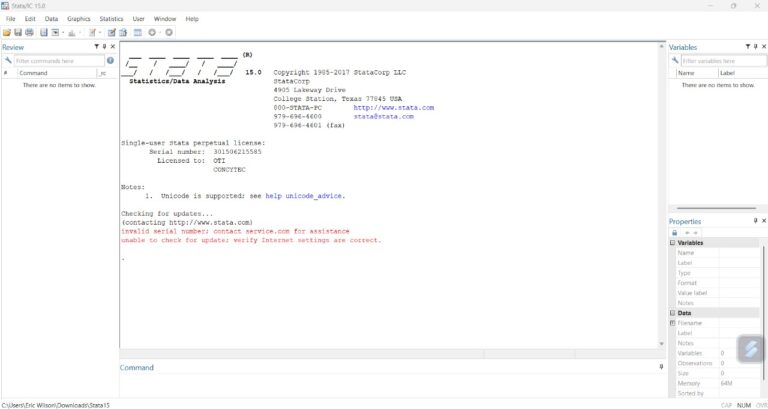The image size is (768, 409).
Task: Click the wrench icon in Review panel
Action: pos(7,61)
